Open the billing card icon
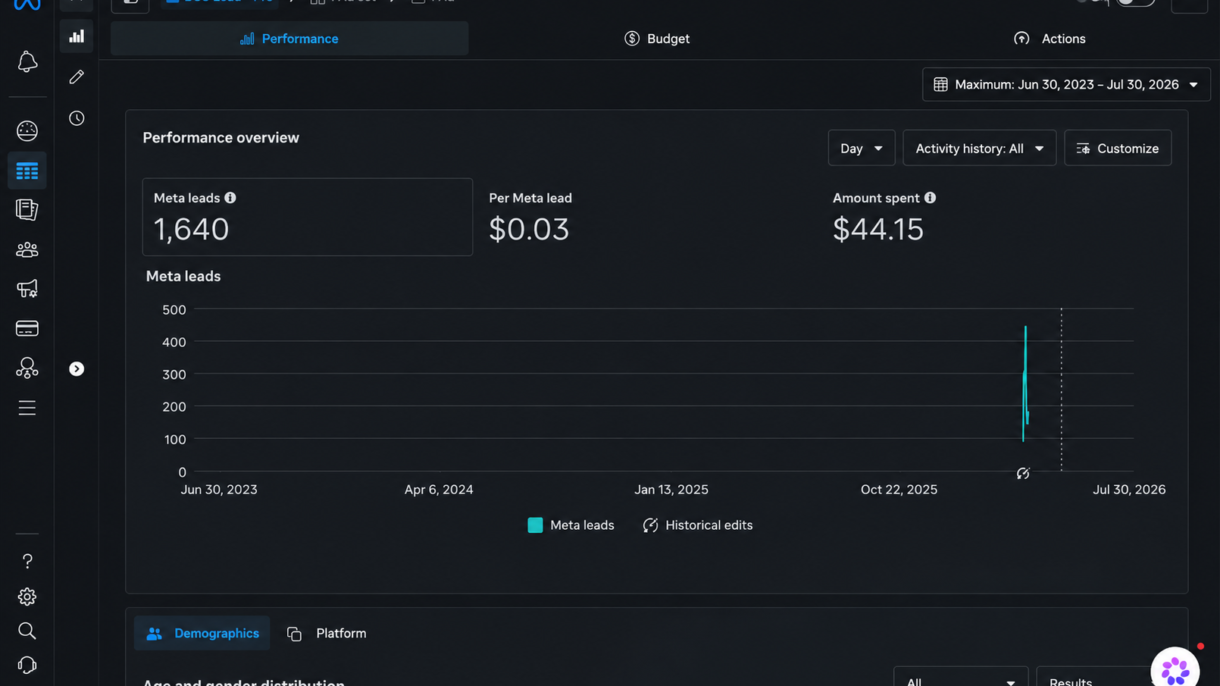The height and width of the screenshot is (686, 1220). tap(27, 328)
